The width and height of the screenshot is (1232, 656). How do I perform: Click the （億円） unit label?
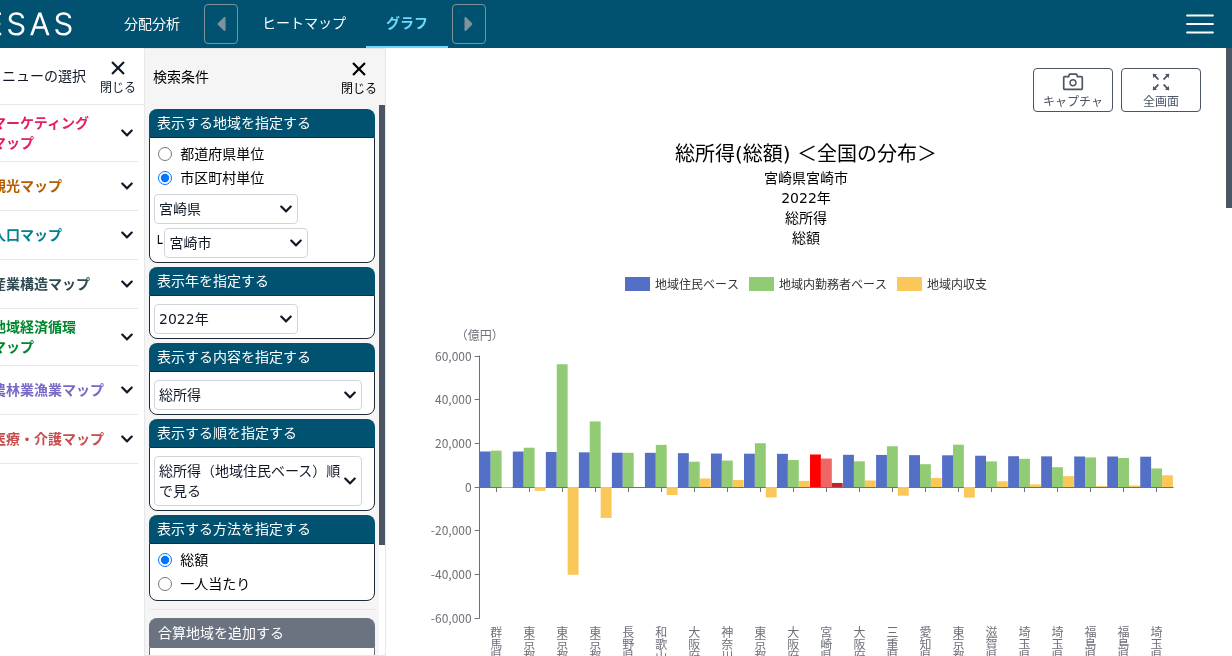pos(479,335)
